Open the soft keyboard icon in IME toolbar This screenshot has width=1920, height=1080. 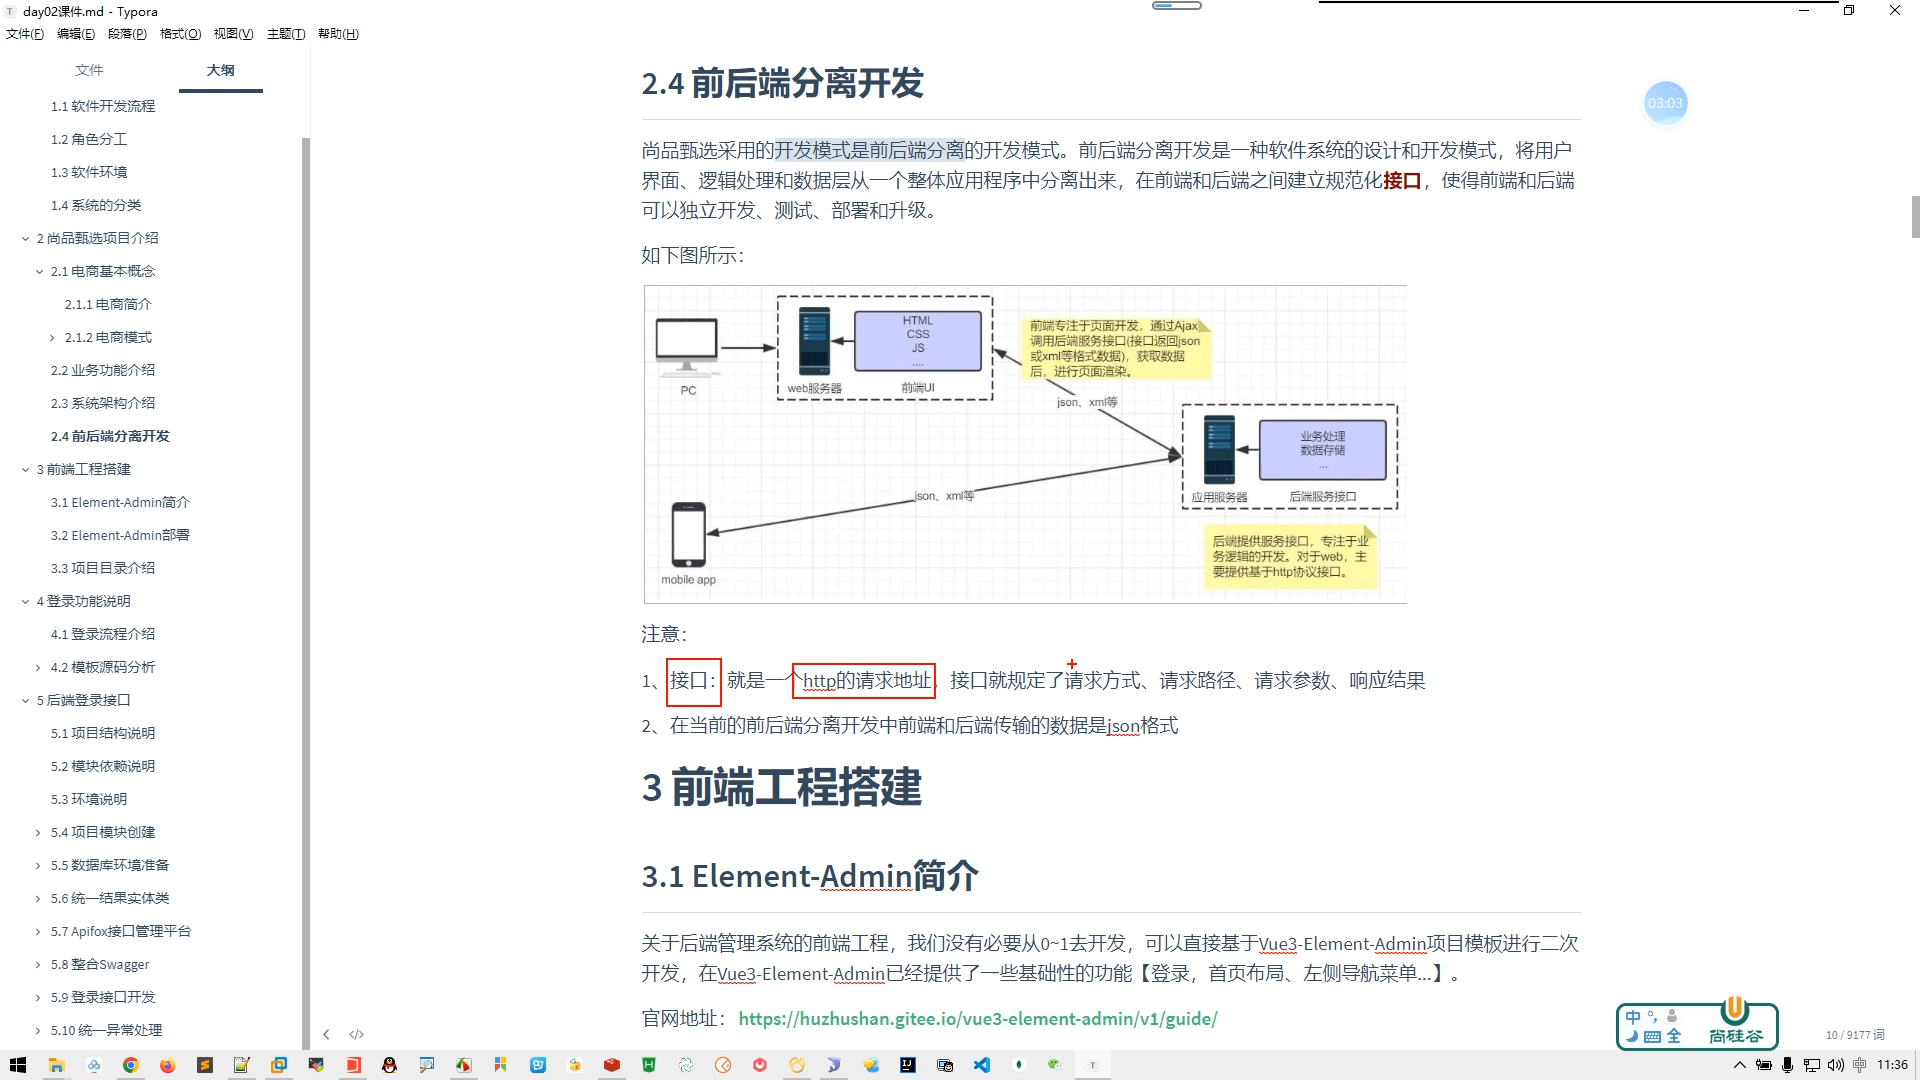[x=1652, y=1037]
